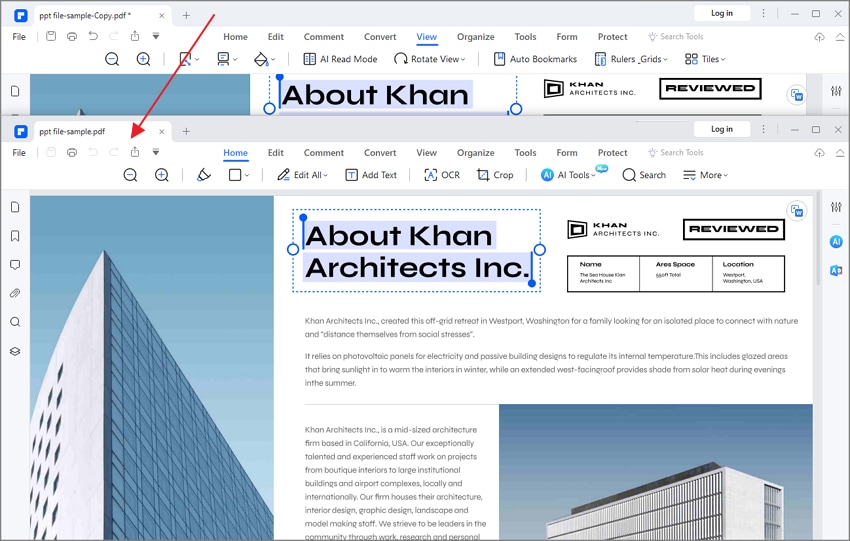Screen dimensions: 850x541
Task: Open Attachments panel in left sidebar
Action: [15, 293]
